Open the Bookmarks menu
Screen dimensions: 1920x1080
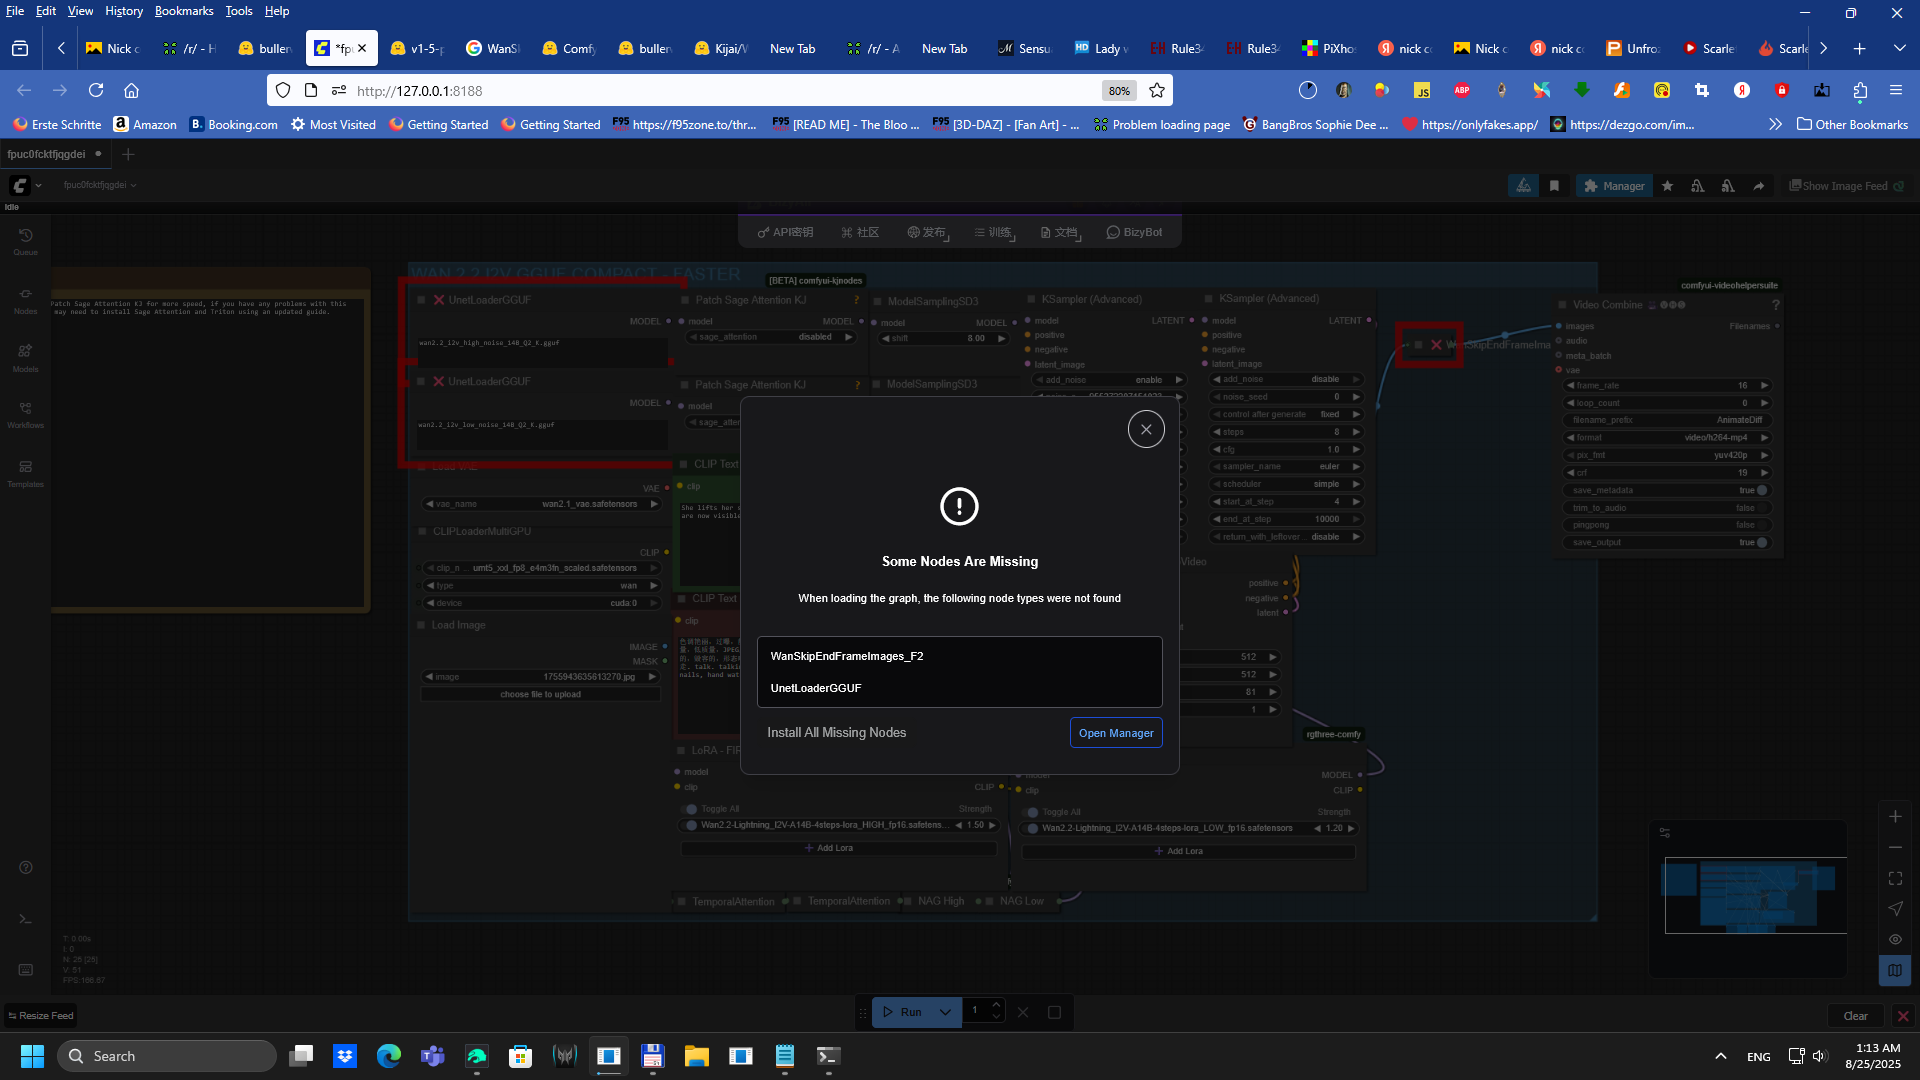(183, 11)
